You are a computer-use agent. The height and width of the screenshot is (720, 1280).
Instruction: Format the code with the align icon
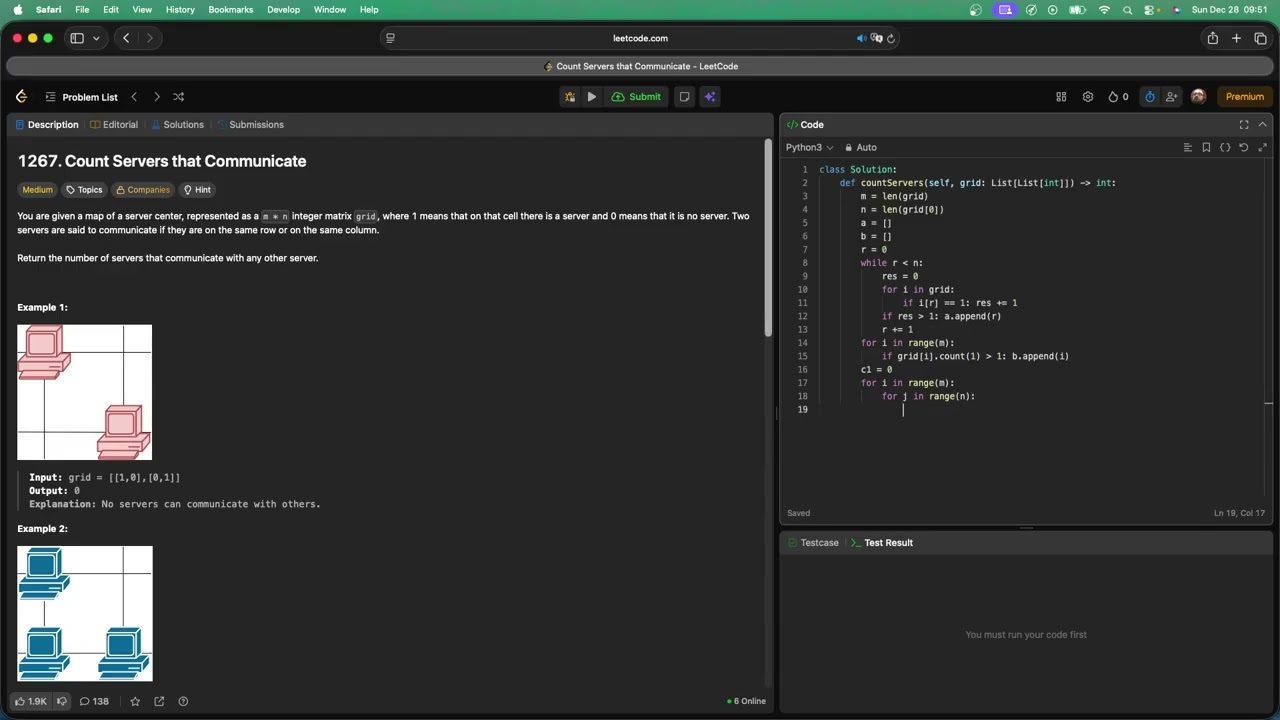tap(1188, 147)
